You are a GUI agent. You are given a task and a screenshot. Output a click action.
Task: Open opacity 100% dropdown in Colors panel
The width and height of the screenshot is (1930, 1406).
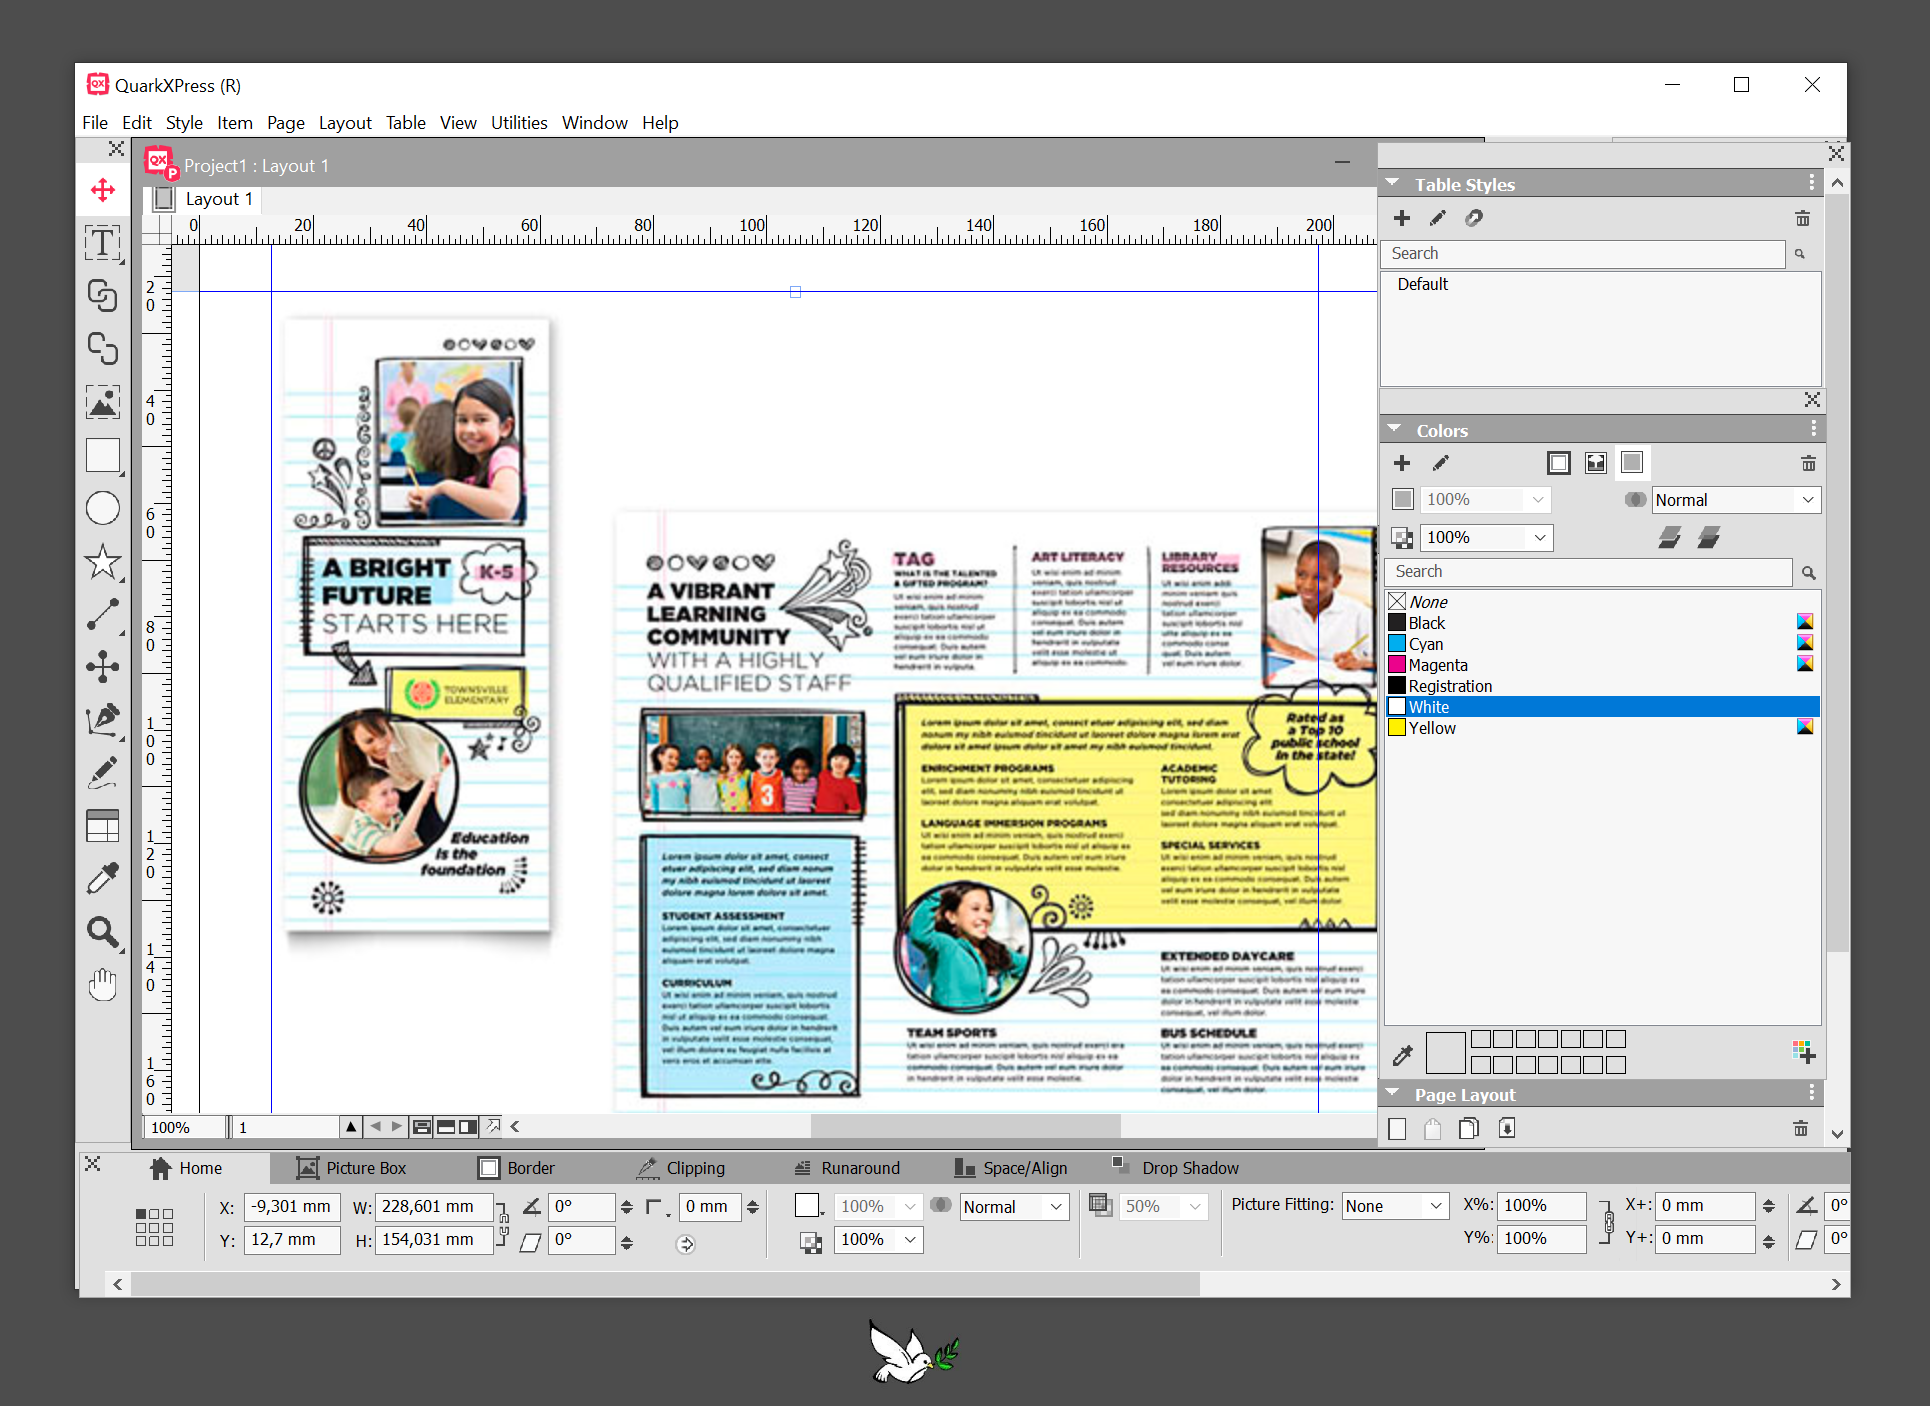pos(1486,537)
